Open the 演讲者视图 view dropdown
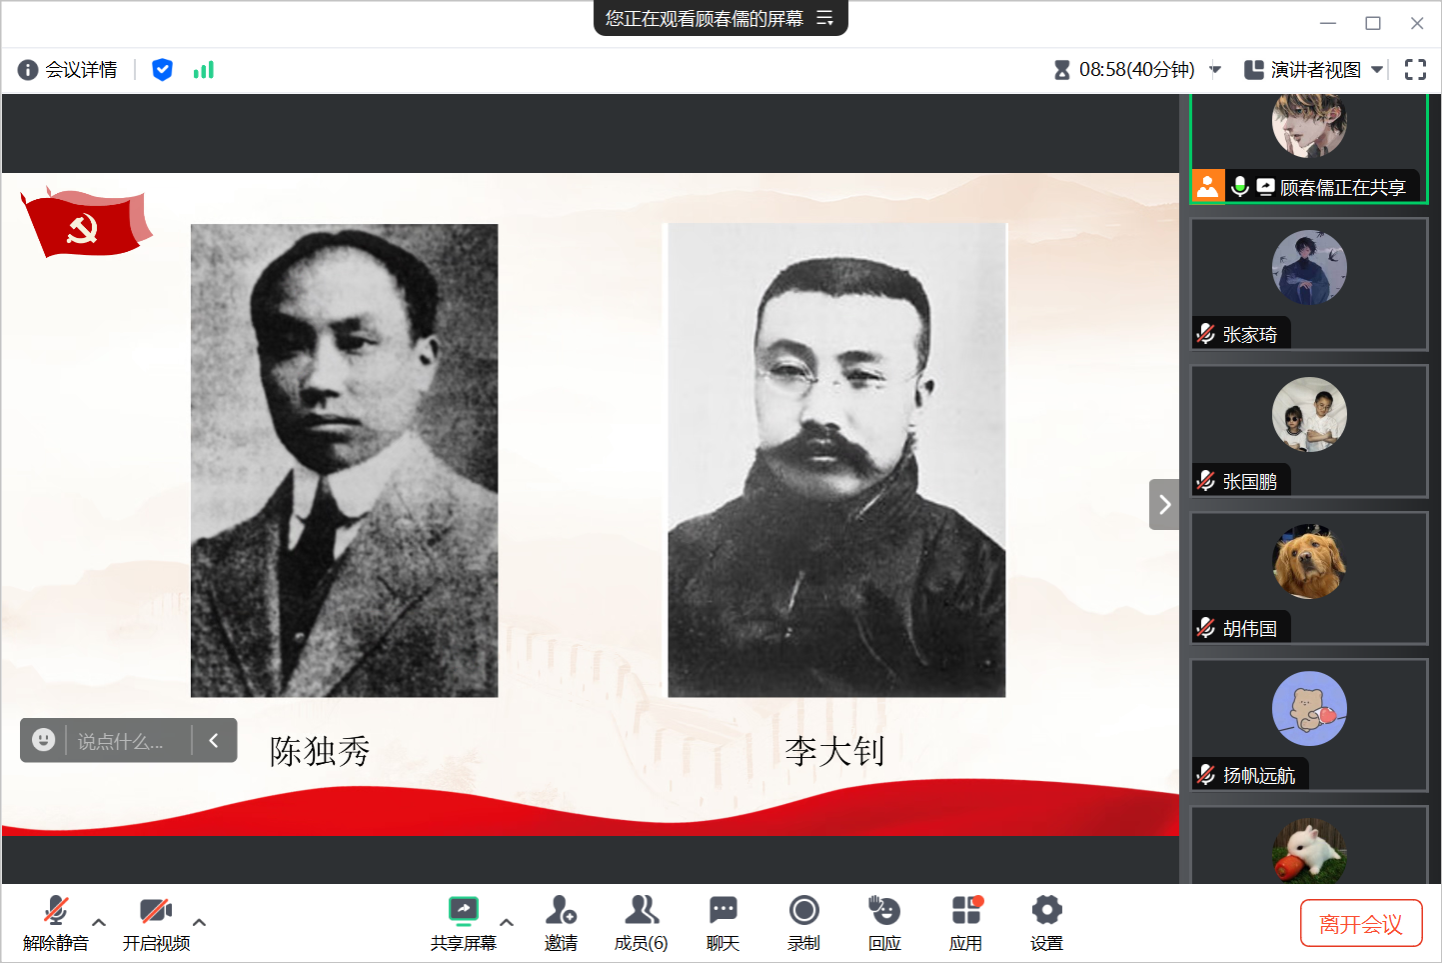The height and width of the screenshot is (963, 1442). (1314, 70)
